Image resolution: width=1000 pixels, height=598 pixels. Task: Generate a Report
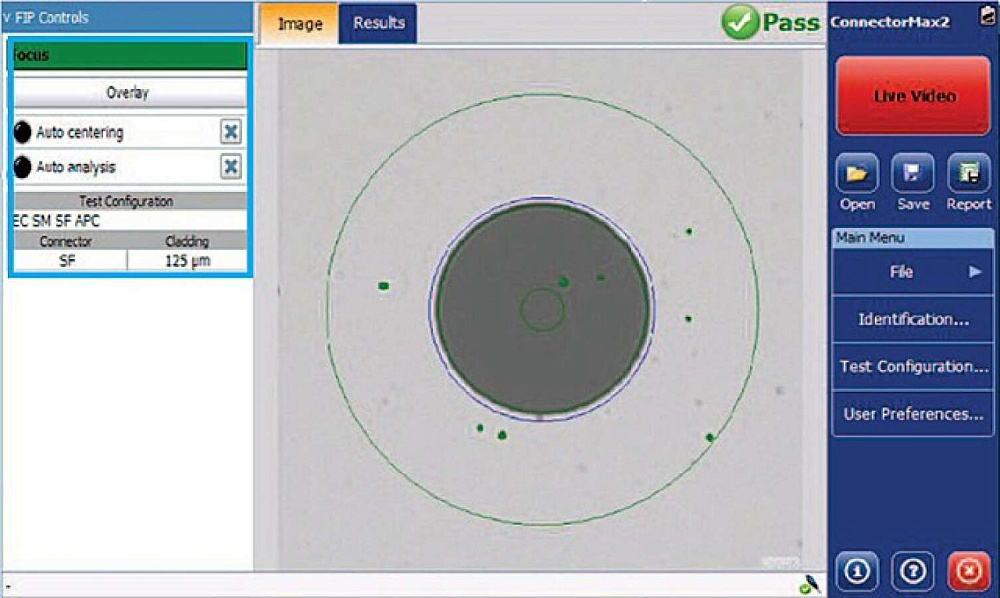968,174
